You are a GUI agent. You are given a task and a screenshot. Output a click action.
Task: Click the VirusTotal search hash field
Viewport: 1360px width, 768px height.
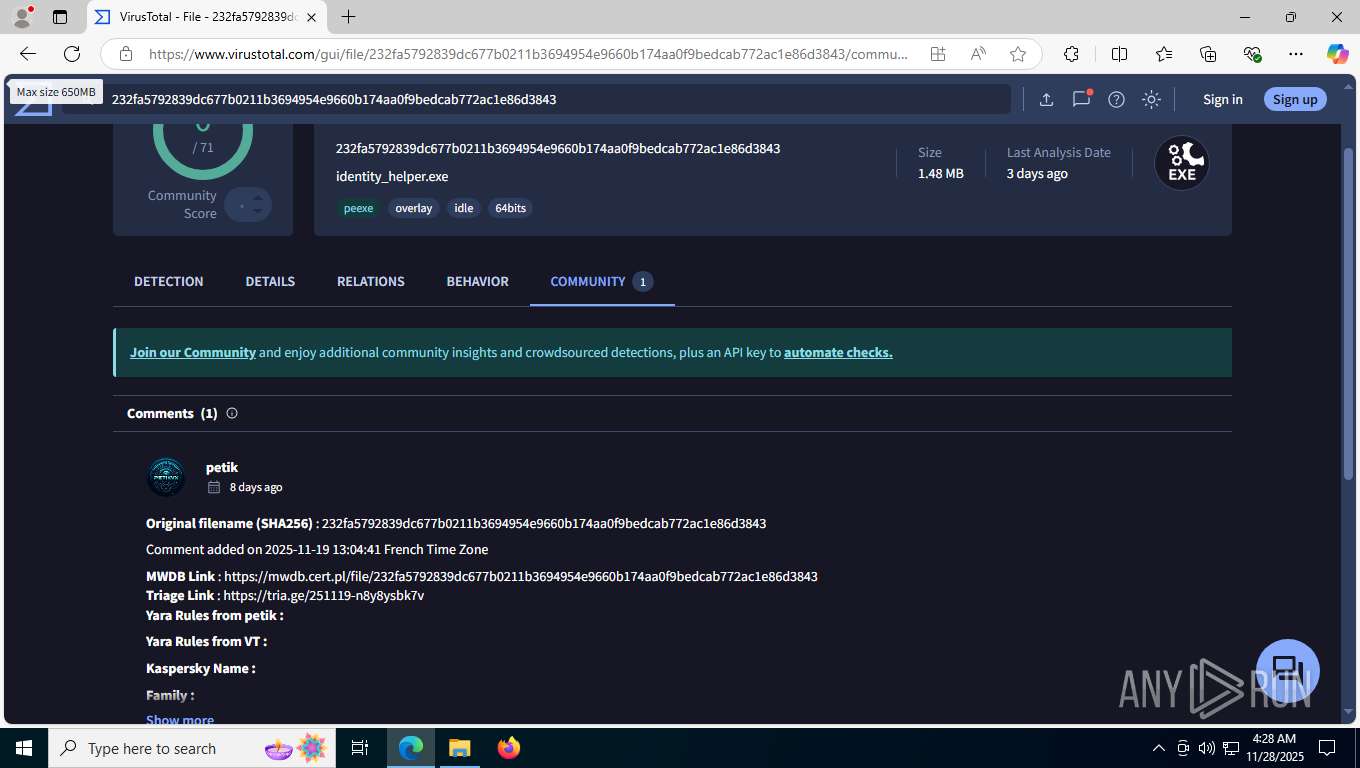pyautogui.click(x=536, y=99)
